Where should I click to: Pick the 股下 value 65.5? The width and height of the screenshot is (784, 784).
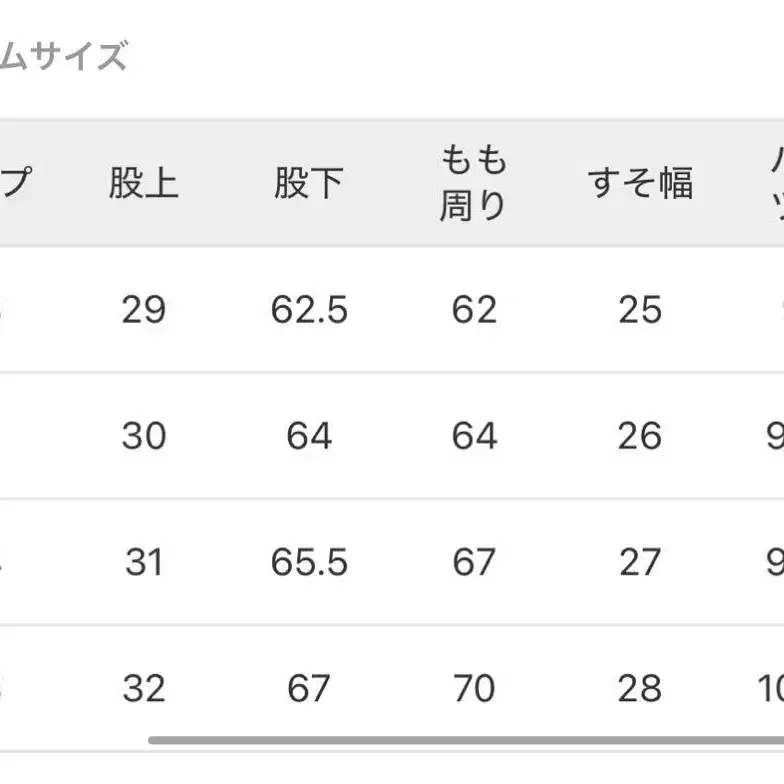point(309,562)
